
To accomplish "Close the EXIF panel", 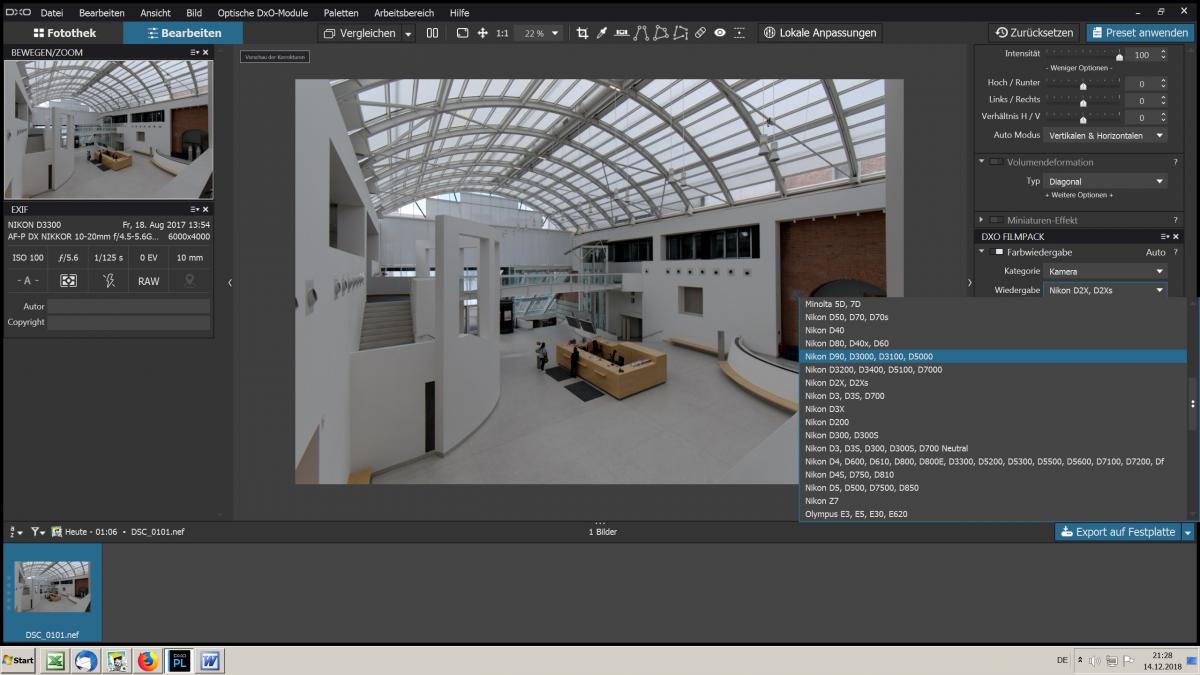I will tap(206, 210).
